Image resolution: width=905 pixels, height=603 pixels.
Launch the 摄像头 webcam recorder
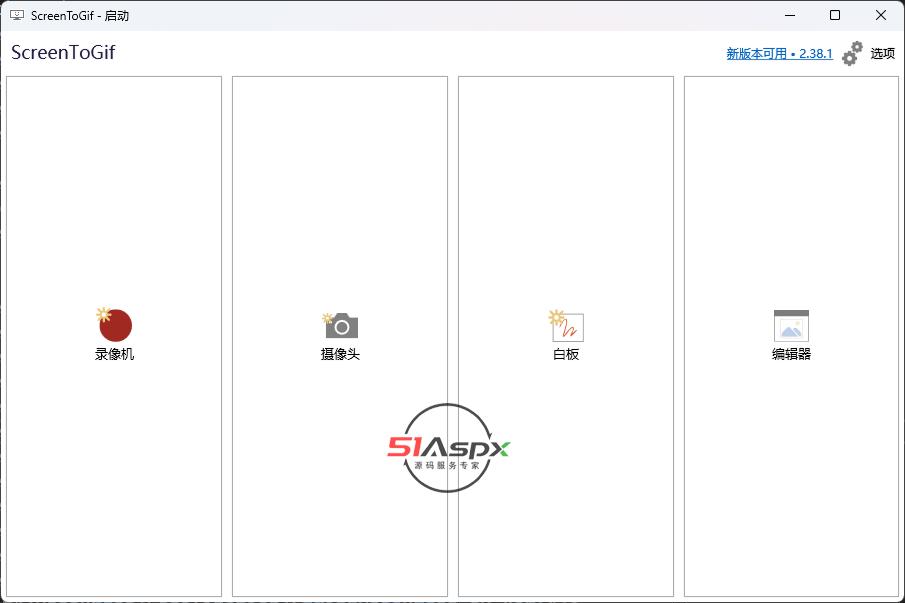coord(340,336)
